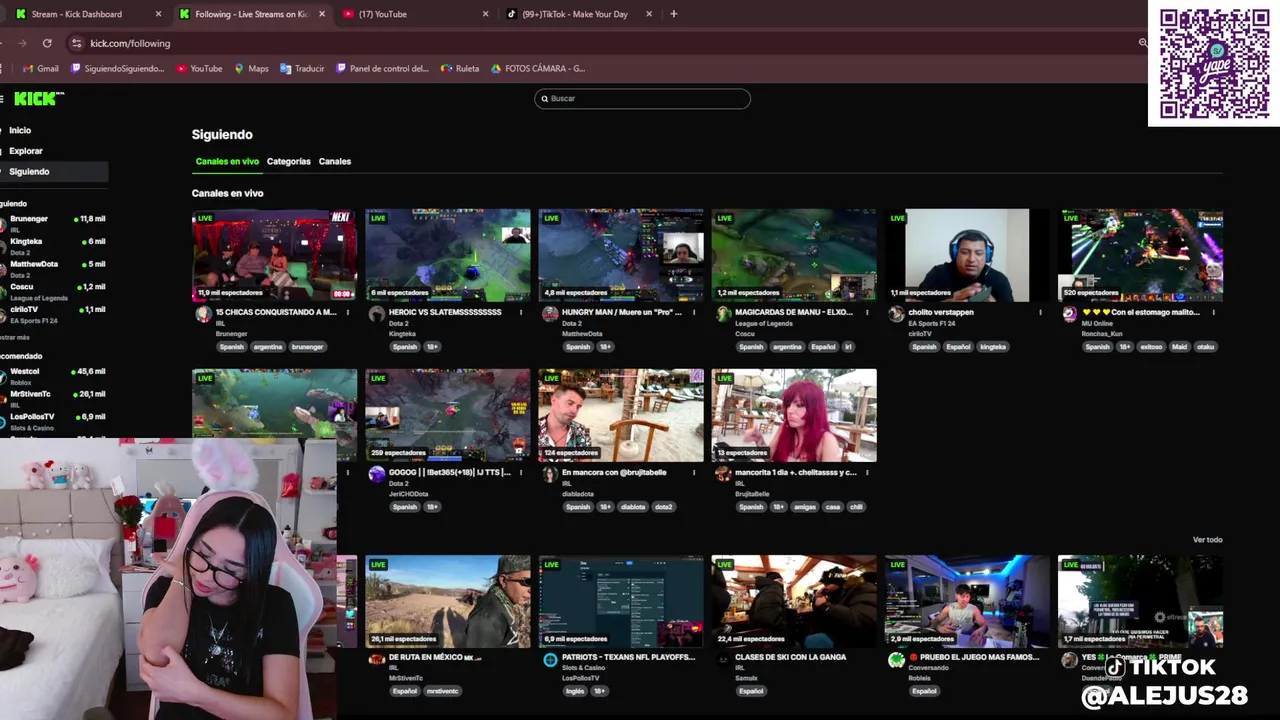Open the Ruleta bookmark
Screen dimensions: 1280x720
(x=460, y=69)
